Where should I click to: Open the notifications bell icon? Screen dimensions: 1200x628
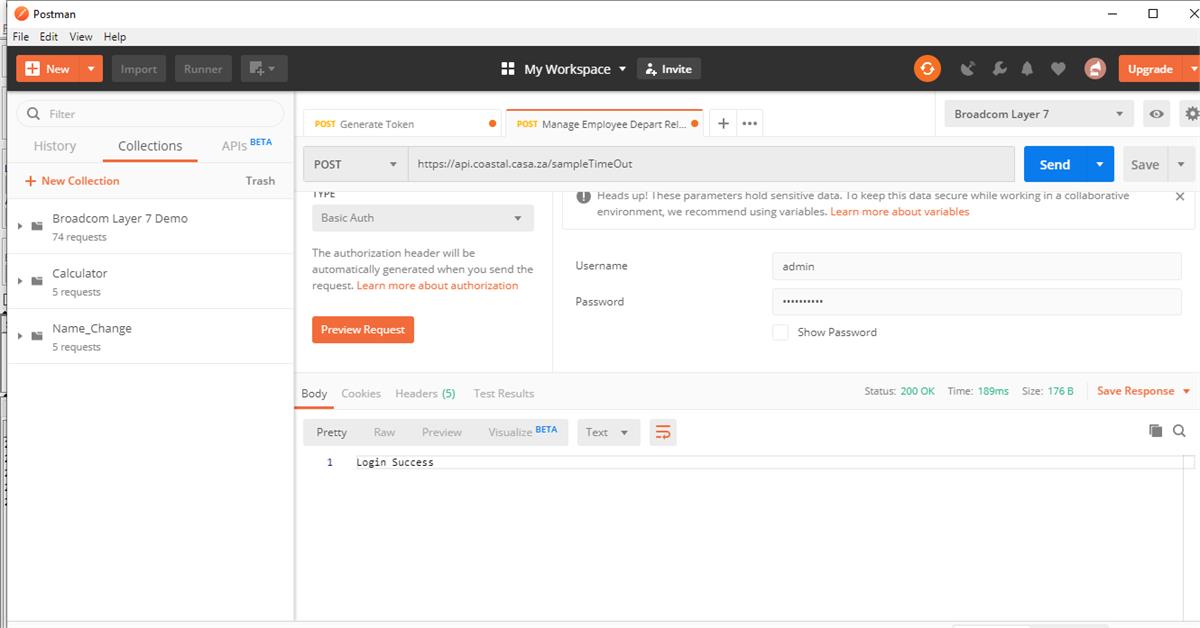pos(1028,68)
